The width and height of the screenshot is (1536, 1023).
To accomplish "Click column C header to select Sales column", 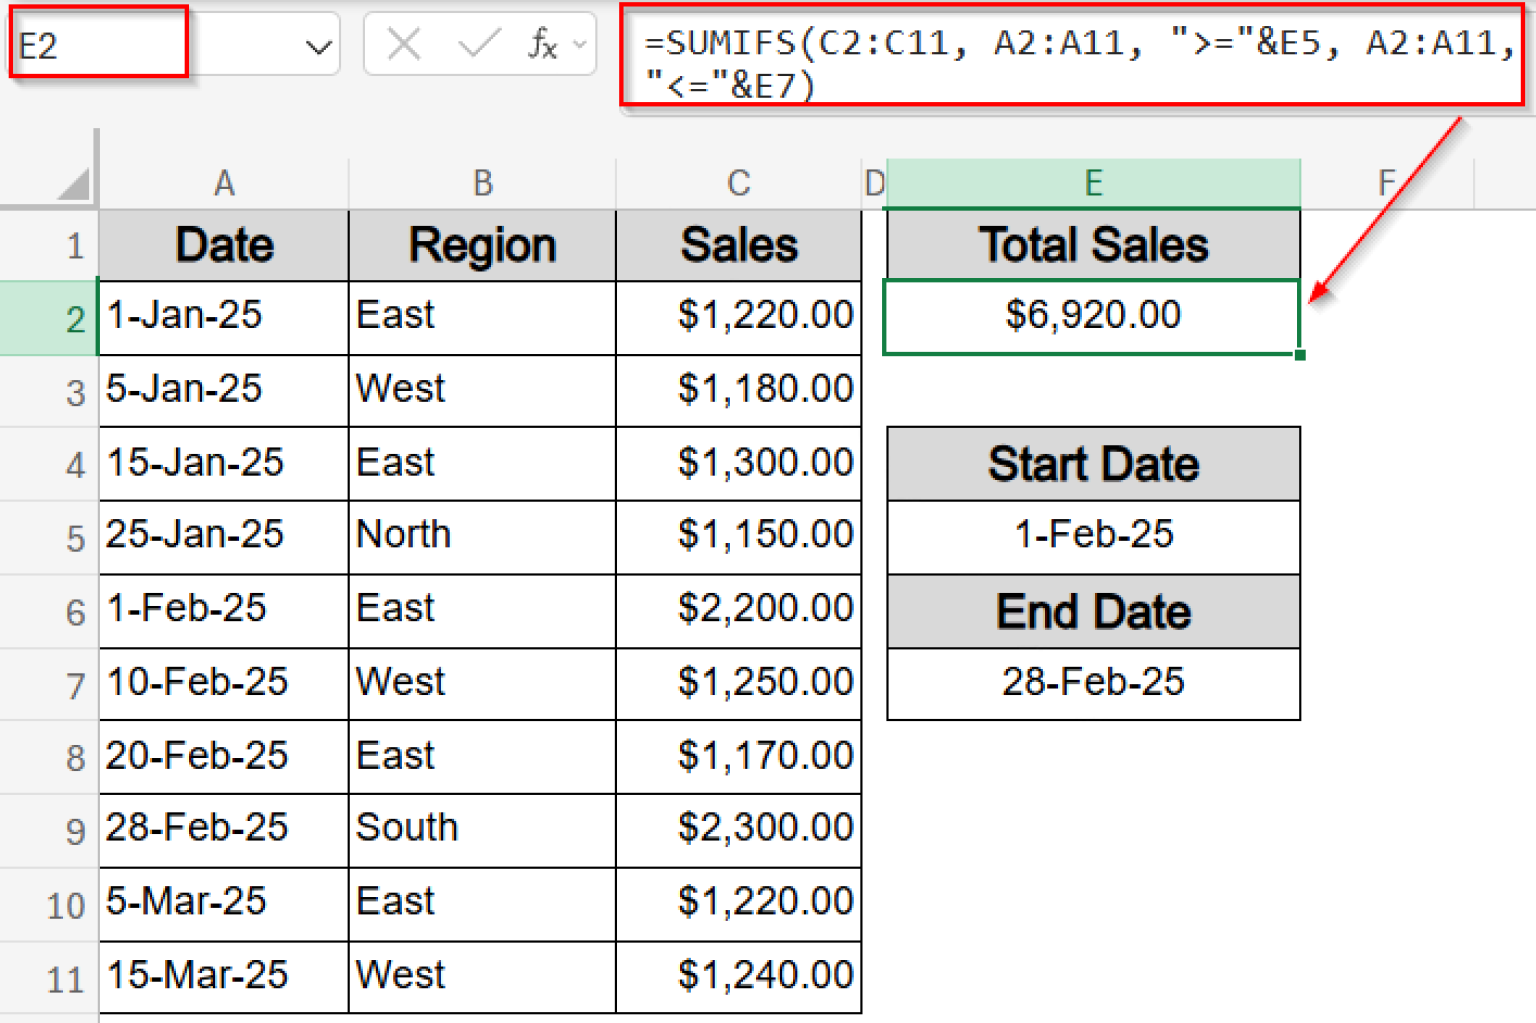I will 738,183.
